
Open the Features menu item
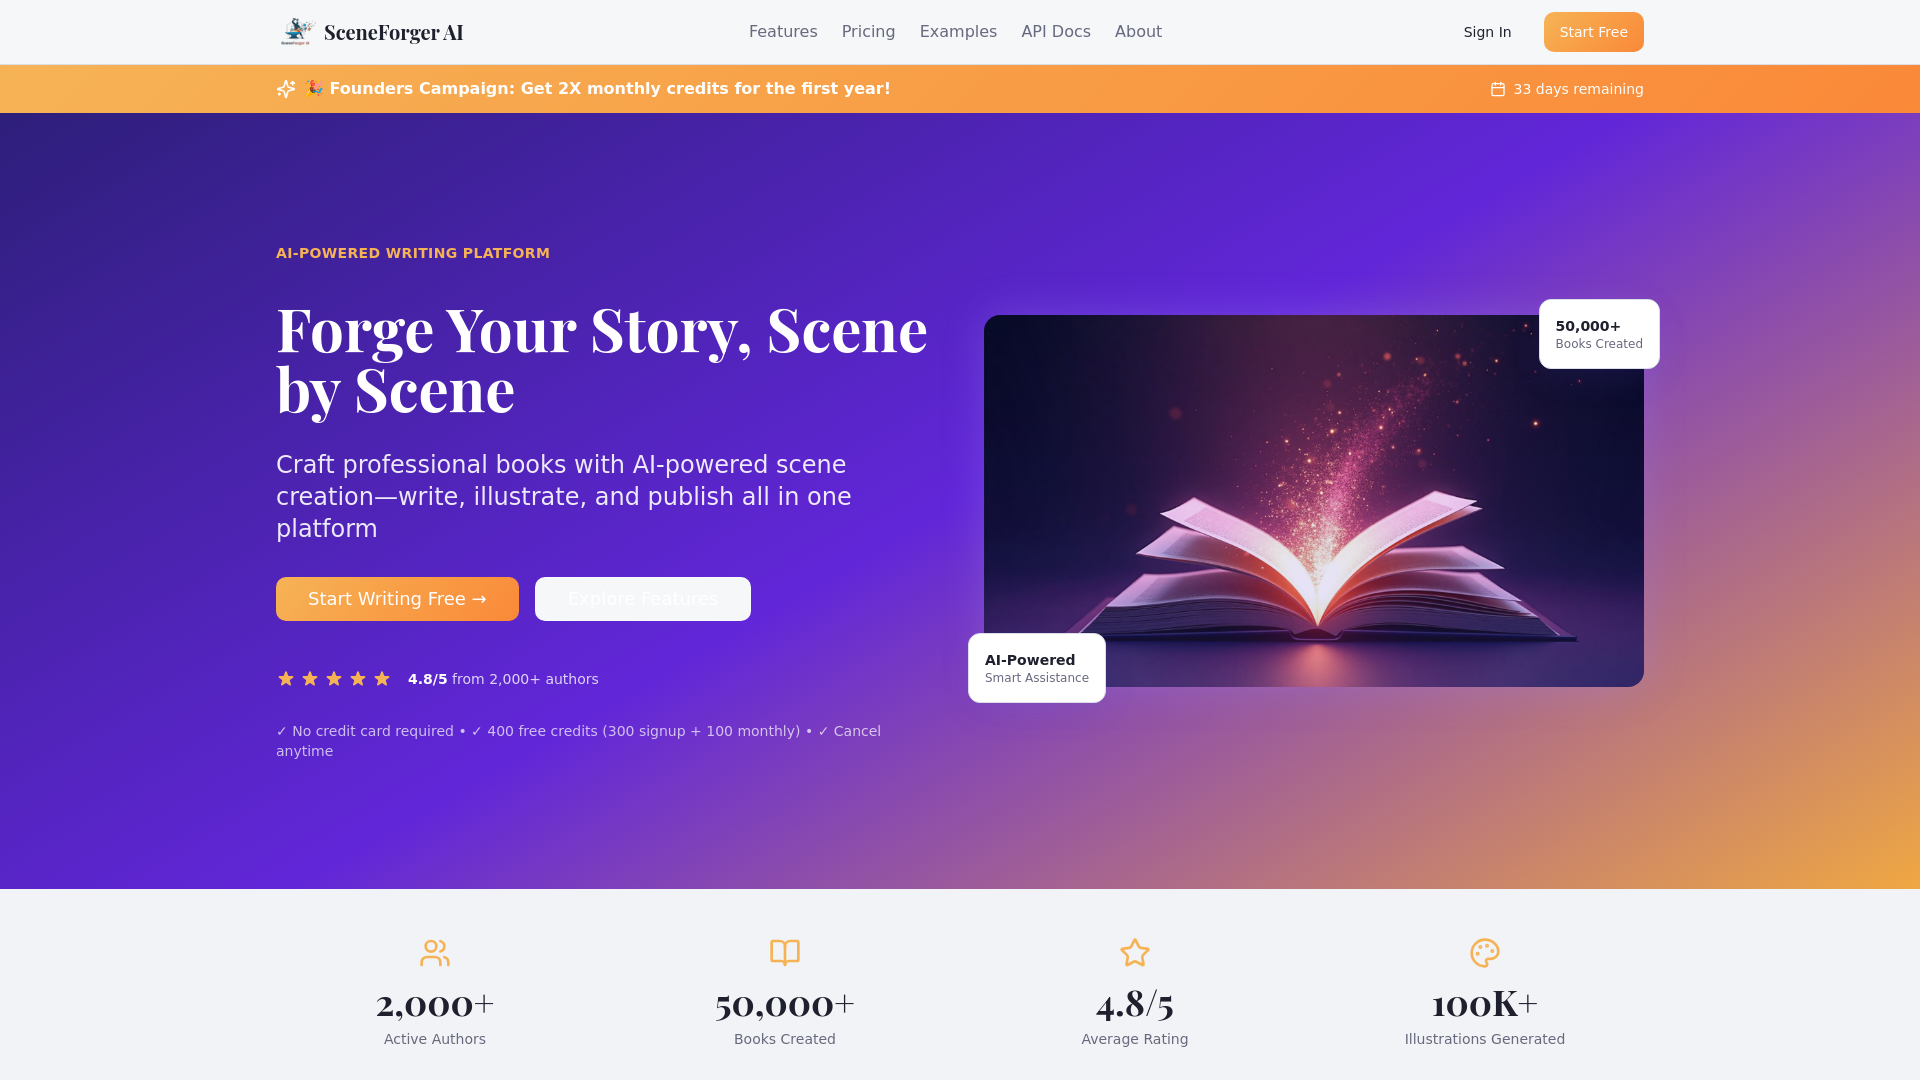[783, 32]
